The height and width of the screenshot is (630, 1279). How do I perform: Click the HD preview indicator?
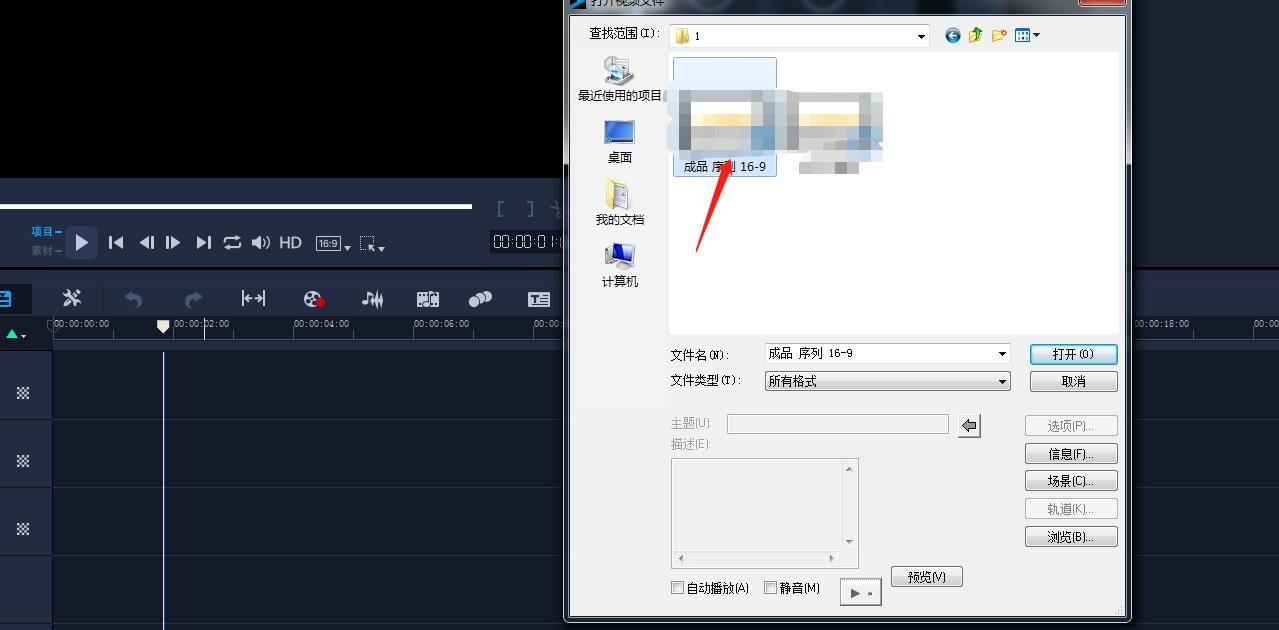pyautogui.click(x=289, y=242)
